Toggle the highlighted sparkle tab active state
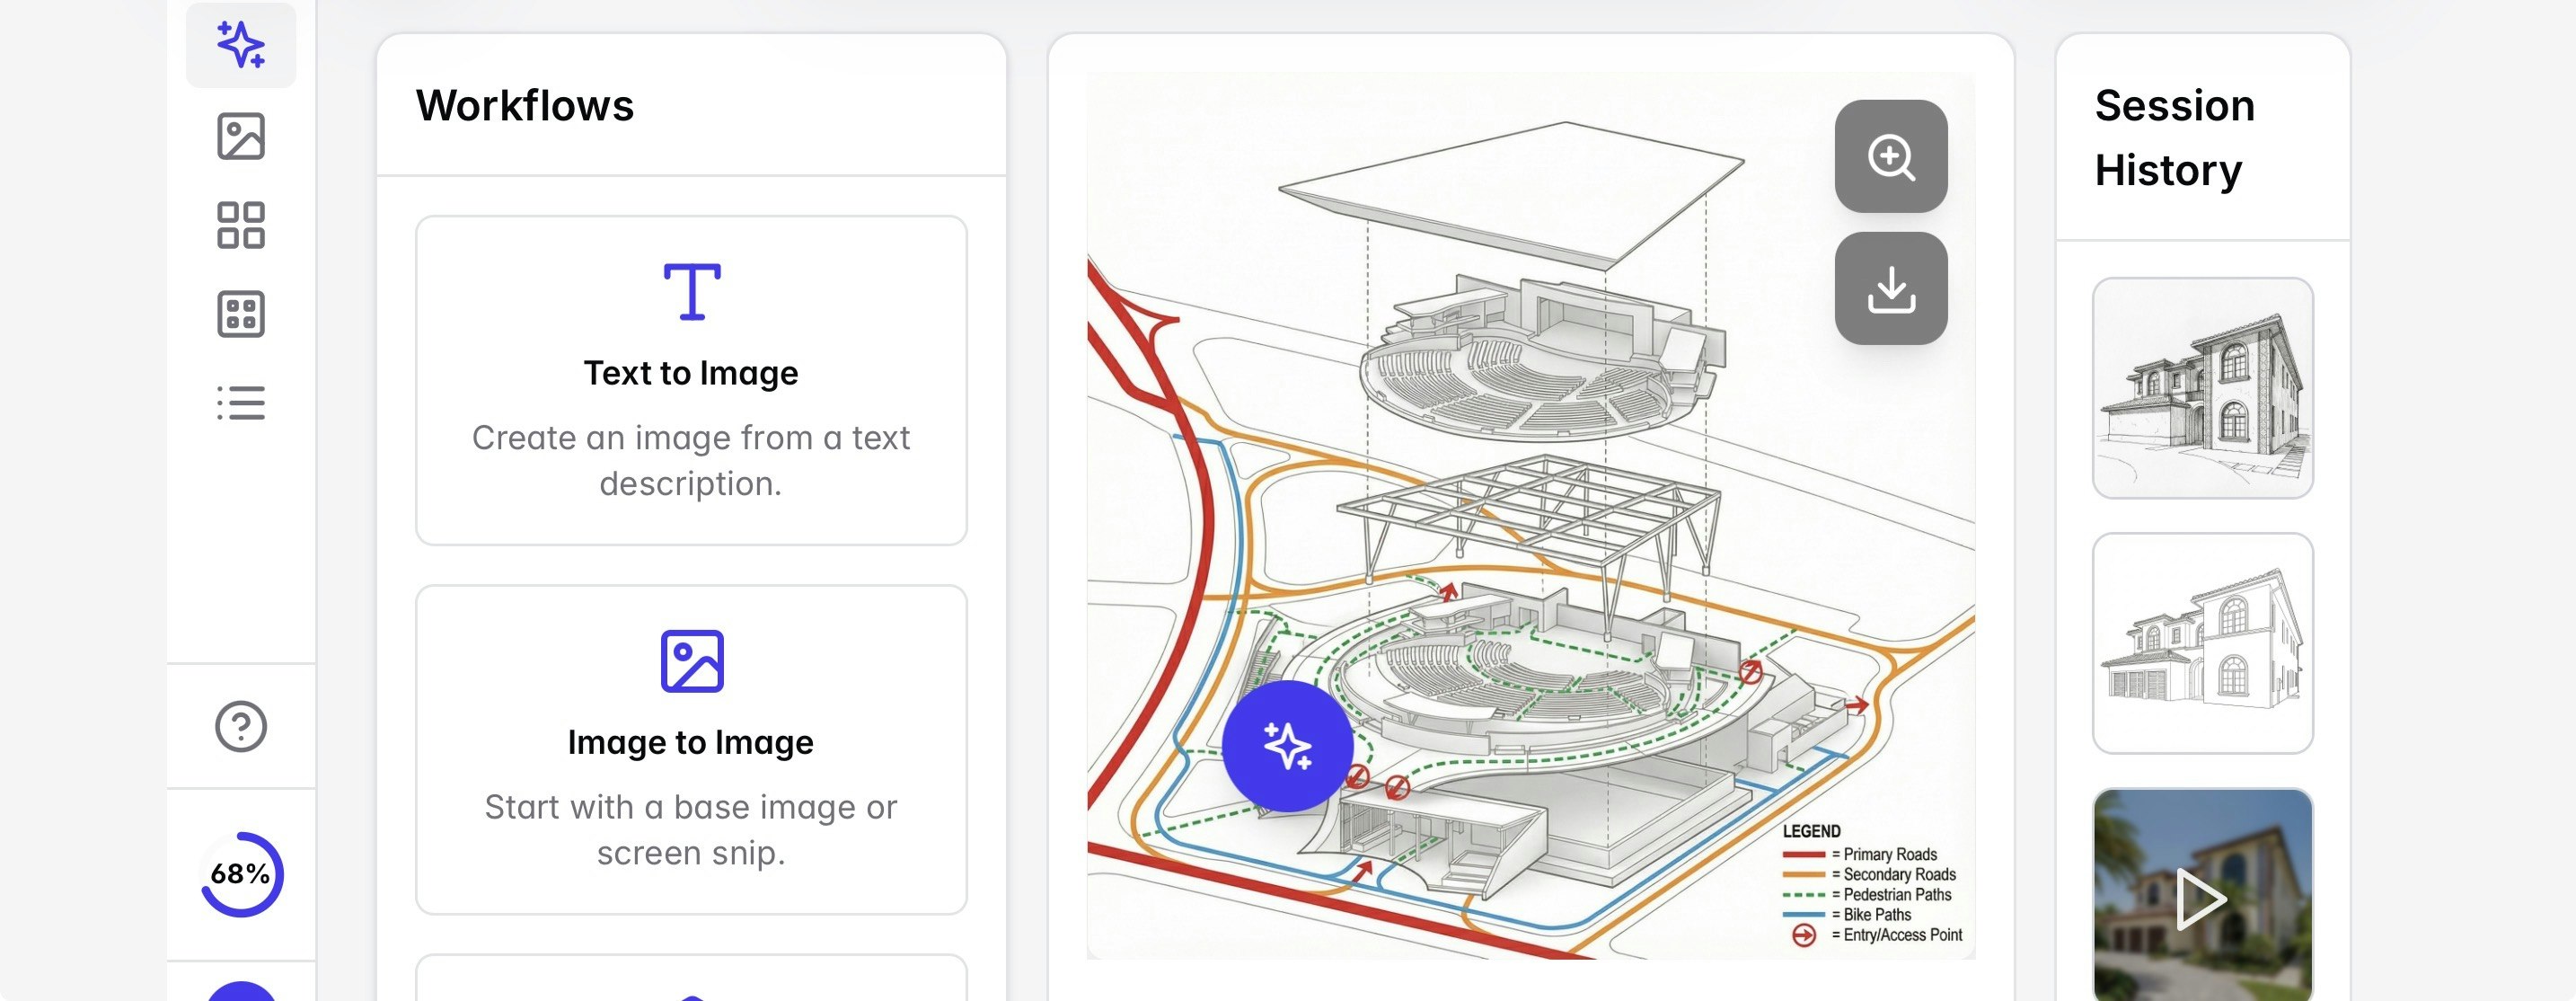This screenshot has width=2576, height=1001. pos(240,44)
